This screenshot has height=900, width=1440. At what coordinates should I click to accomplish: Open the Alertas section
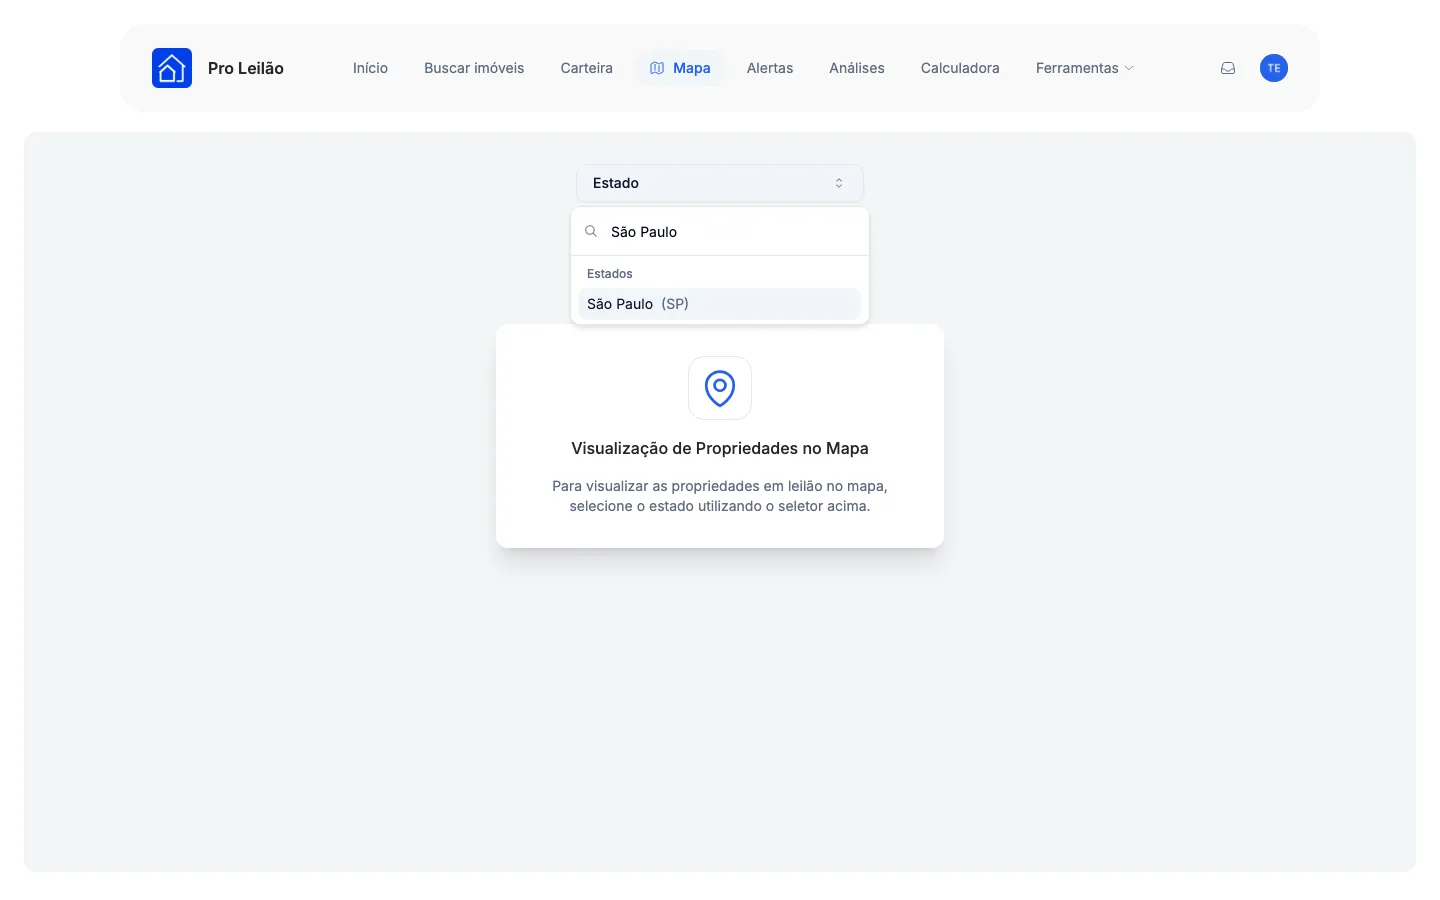click(770, 68)
